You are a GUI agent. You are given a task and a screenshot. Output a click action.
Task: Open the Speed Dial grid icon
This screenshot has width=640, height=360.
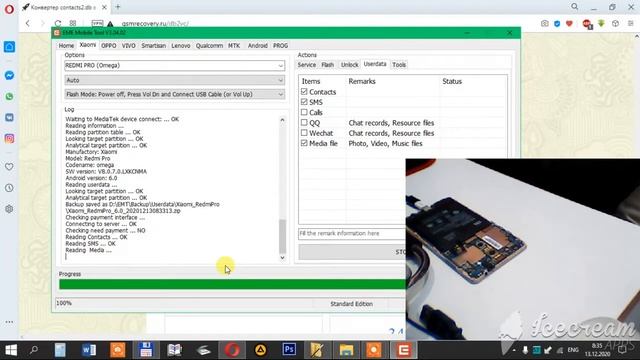point(73,23)
